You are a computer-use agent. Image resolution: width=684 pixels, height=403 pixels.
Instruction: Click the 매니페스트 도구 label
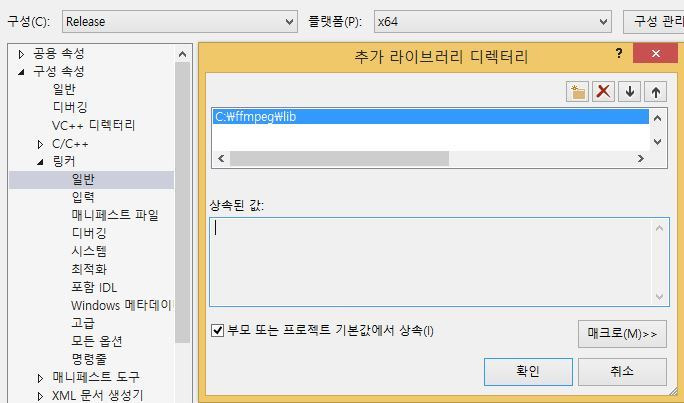pyautogui.click(x=96, y=377)
